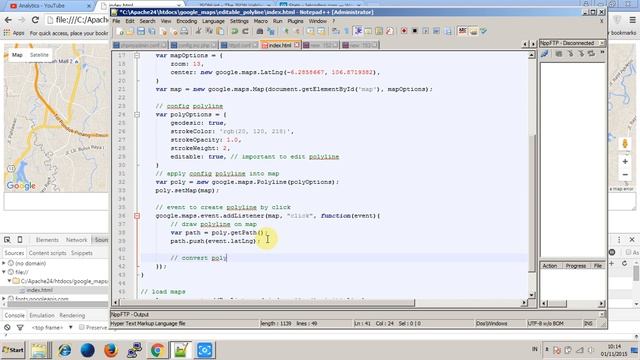Save the document with the Save icon

point(141,31)
